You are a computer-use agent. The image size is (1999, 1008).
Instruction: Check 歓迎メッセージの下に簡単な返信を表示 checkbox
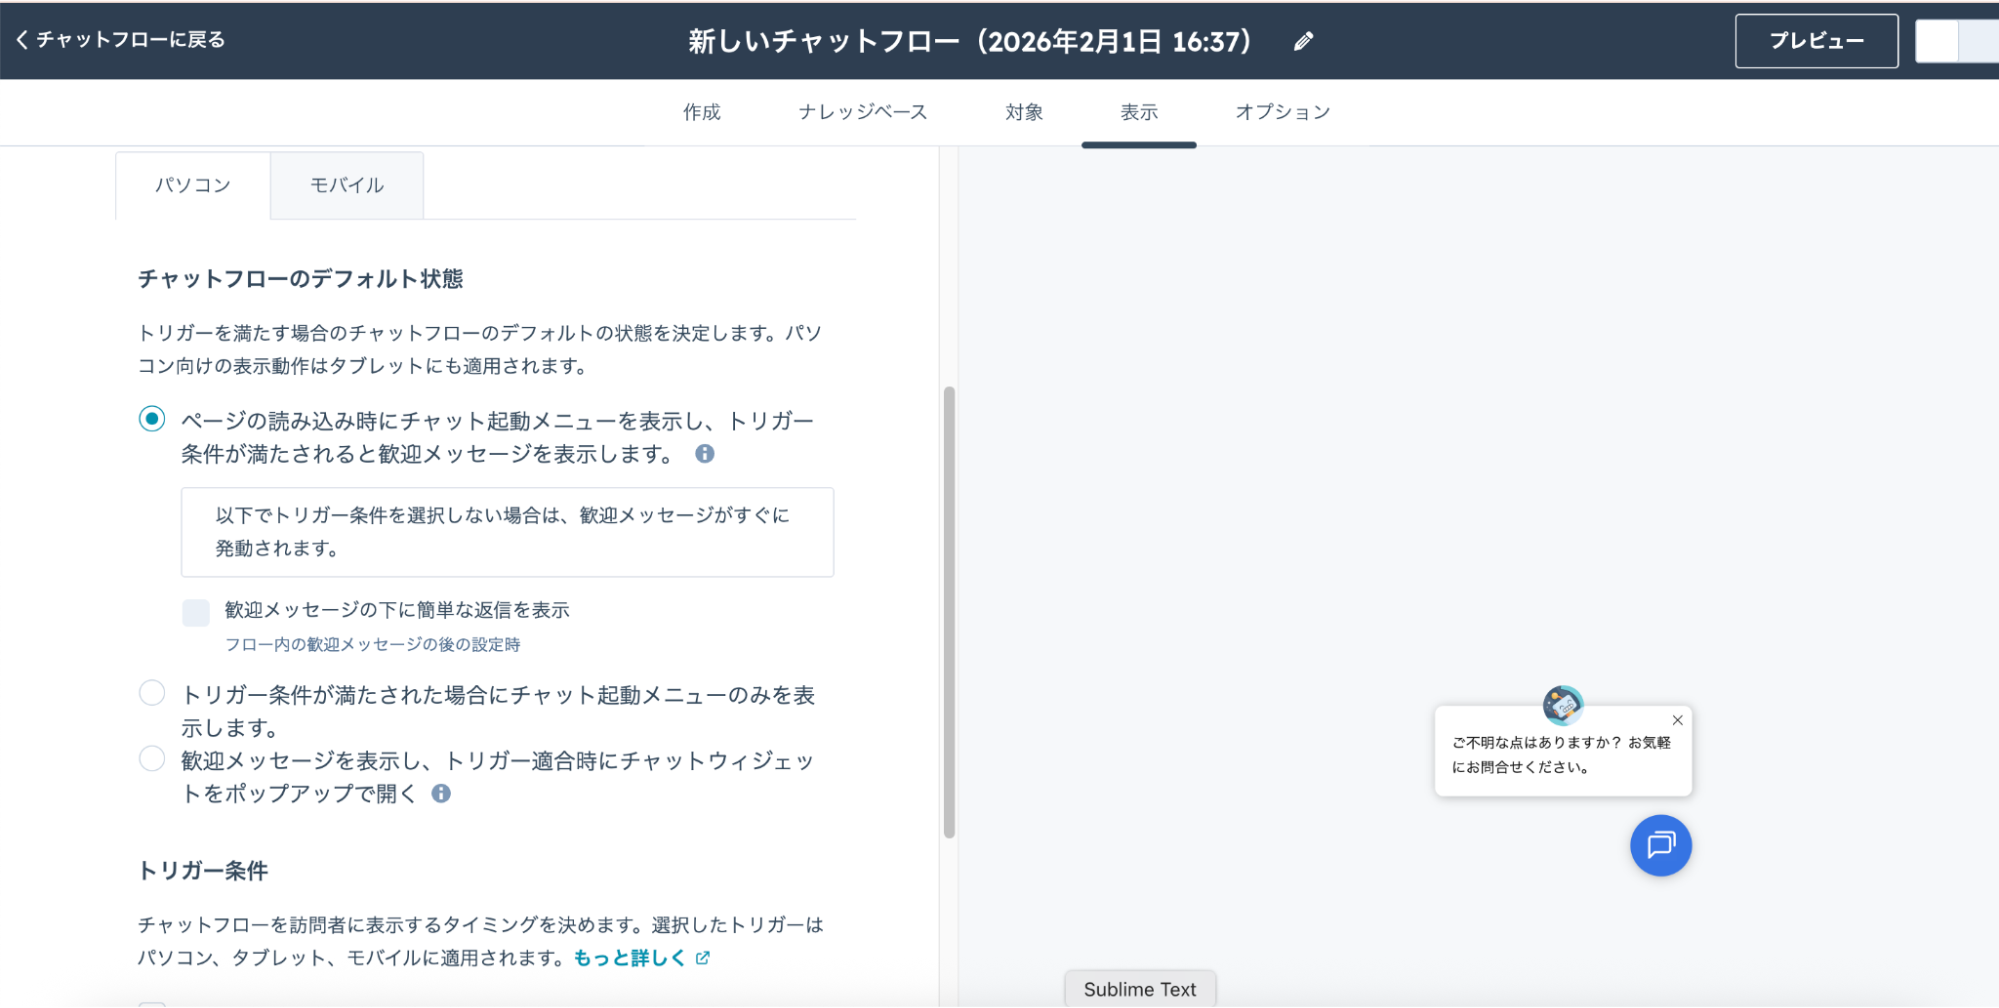click(x=196, y=612)
